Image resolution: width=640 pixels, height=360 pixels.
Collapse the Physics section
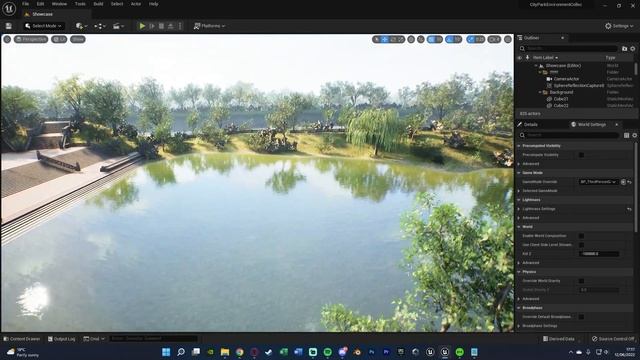click(x=519, y=271)
